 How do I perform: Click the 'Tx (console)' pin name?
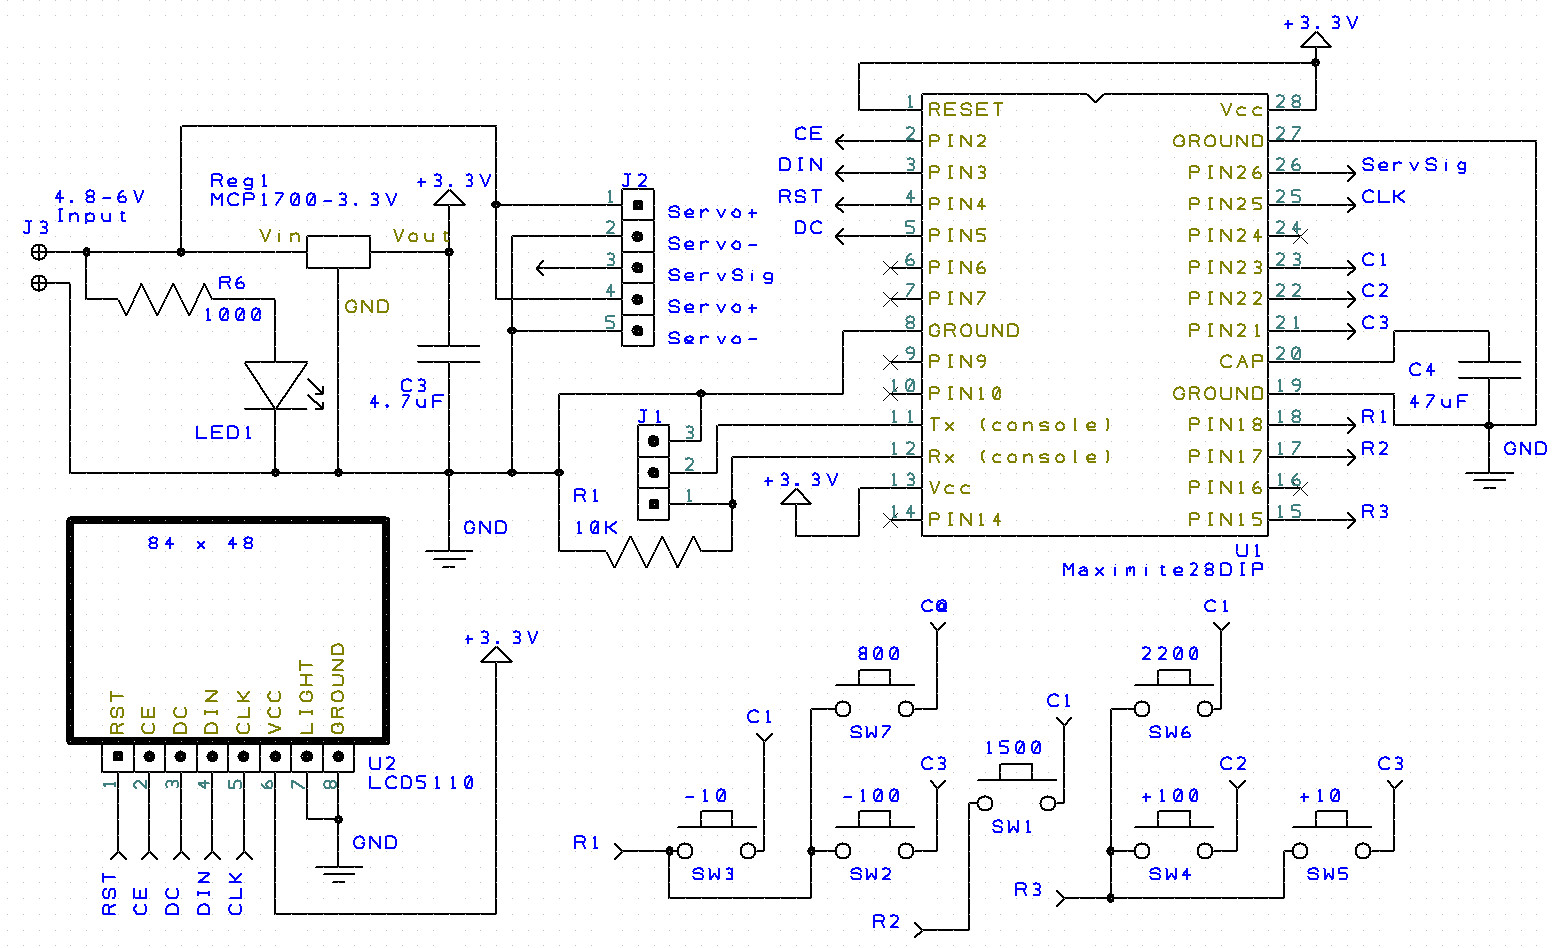1020,425
